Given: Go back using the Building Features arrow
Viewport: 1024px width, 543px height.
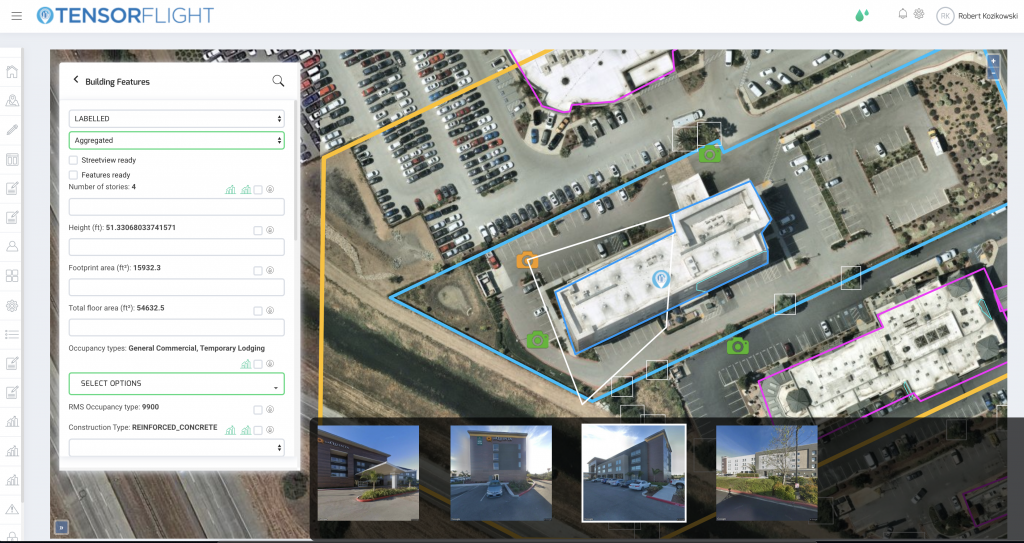Looking at the screenshot, I should [x=76, y=80].
